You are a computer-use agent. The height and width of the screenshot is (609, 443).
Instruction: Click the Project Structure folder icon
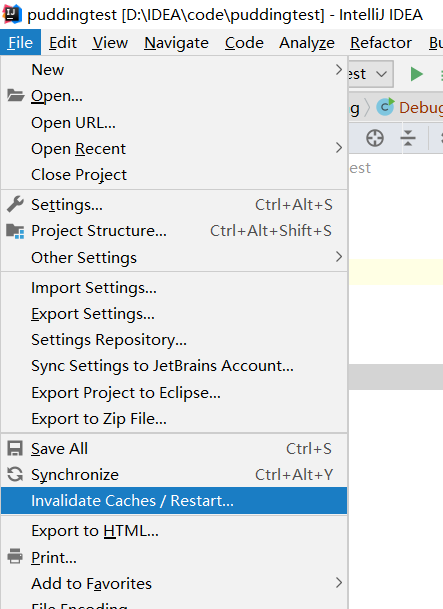pyautogui.click(x=15, y=231)
